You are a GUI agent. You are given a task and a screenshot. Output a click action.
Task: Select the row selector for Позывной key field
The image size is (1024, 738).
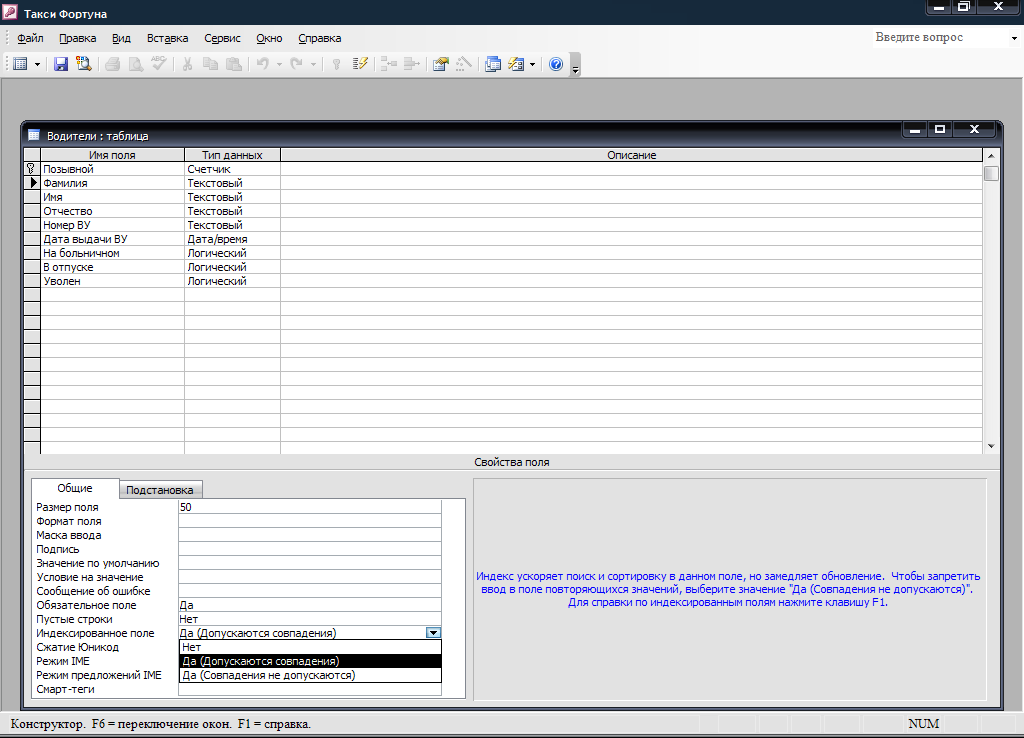click(31, 169)
